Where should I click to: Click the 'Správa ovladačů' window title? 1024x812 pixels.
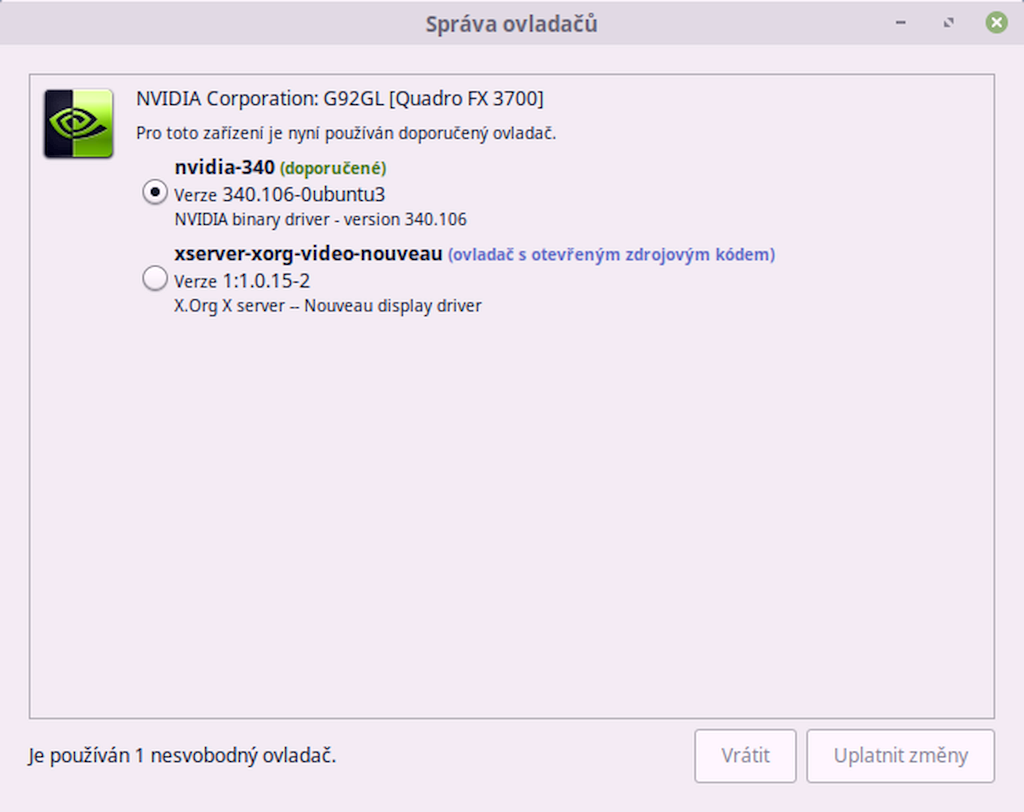[x=511, y=24]
